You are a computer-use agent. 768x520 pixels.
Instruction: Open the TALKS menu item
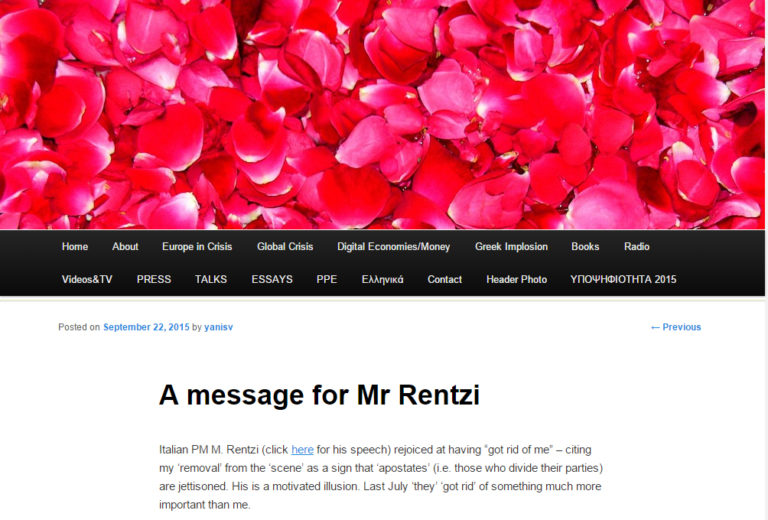[x=211, y=280]
